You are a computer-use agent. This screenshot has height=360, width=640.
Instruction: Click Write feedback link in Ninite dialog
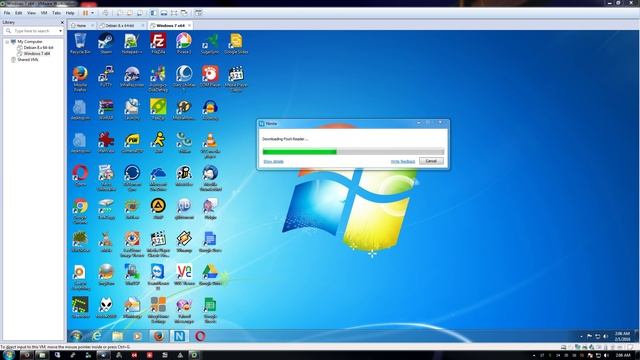point(402,162)
